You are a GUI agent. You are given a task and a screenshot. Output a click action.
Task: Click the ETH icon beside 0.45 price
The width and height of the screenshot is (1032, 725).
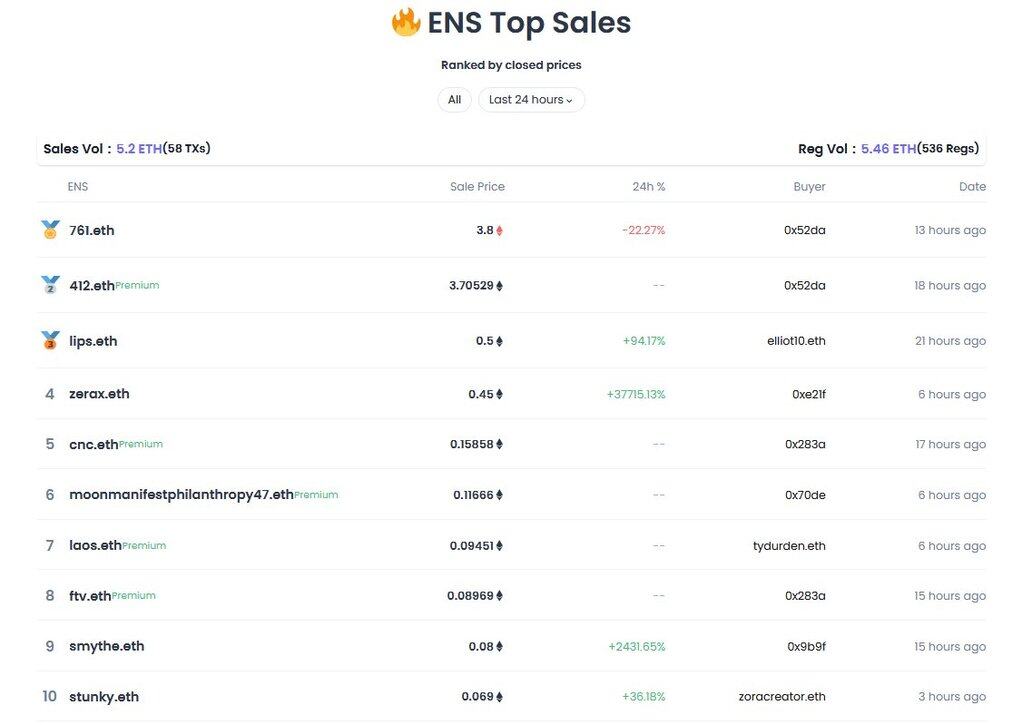(x=500, y=394)
